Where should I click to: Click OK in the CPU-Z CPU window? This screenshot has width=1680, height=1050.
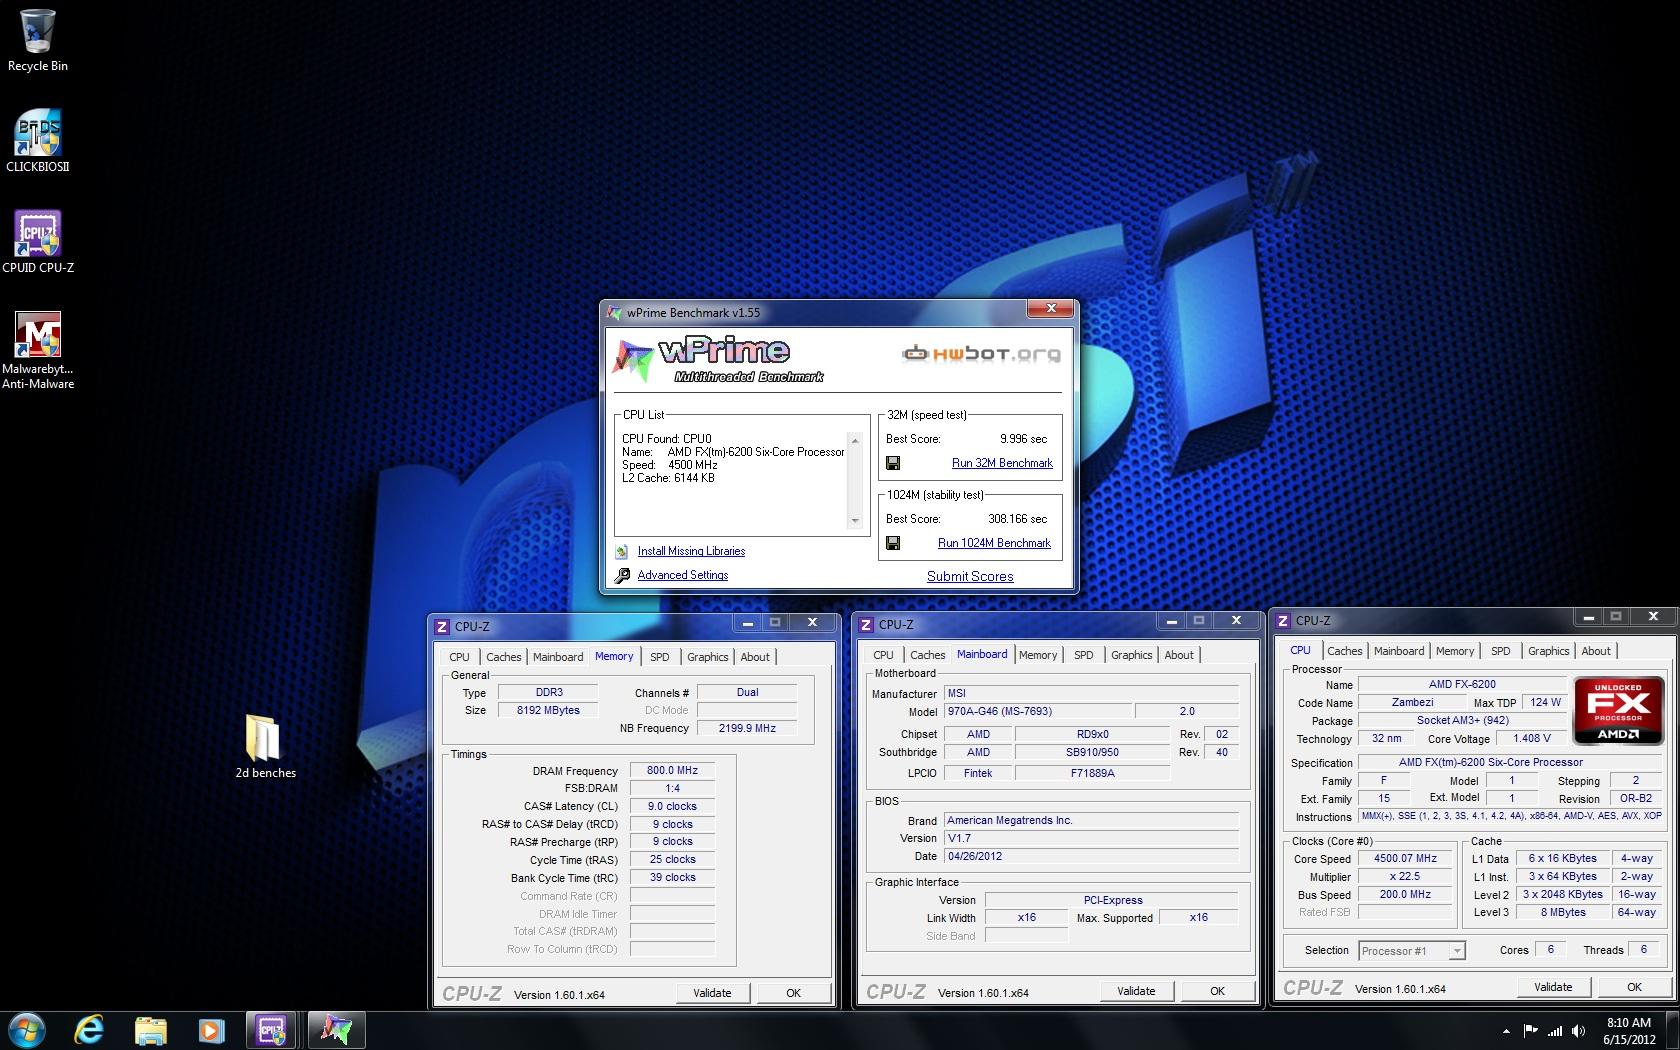[1634, 987]
